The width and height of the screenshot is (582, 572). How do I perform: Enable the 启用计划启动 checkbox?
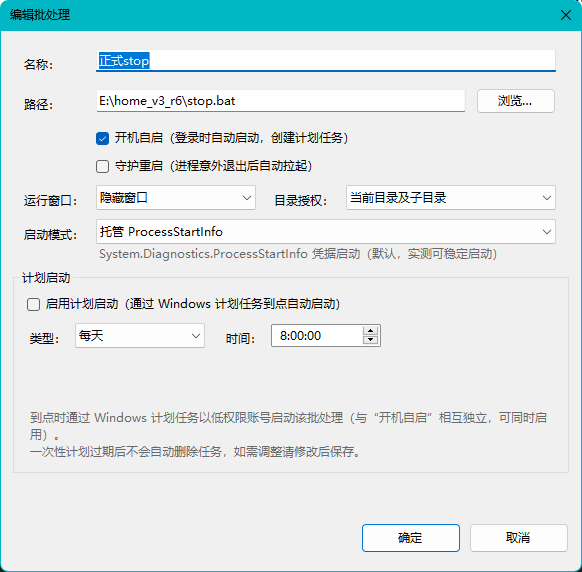click(x=33, y=305)
